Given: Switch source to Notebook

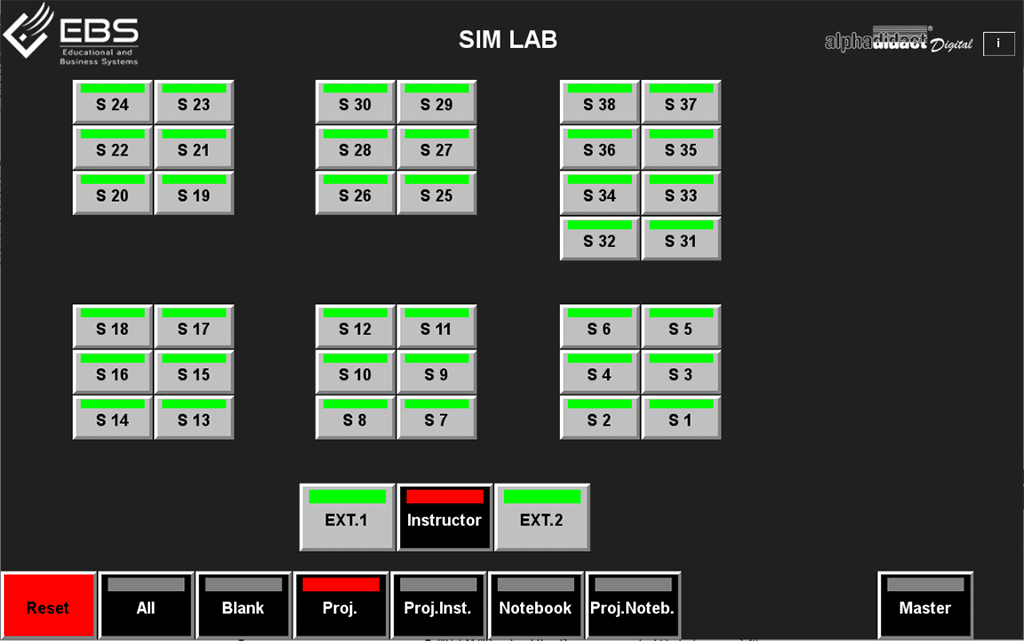Looking at the screenshot, I should [535, 607].
